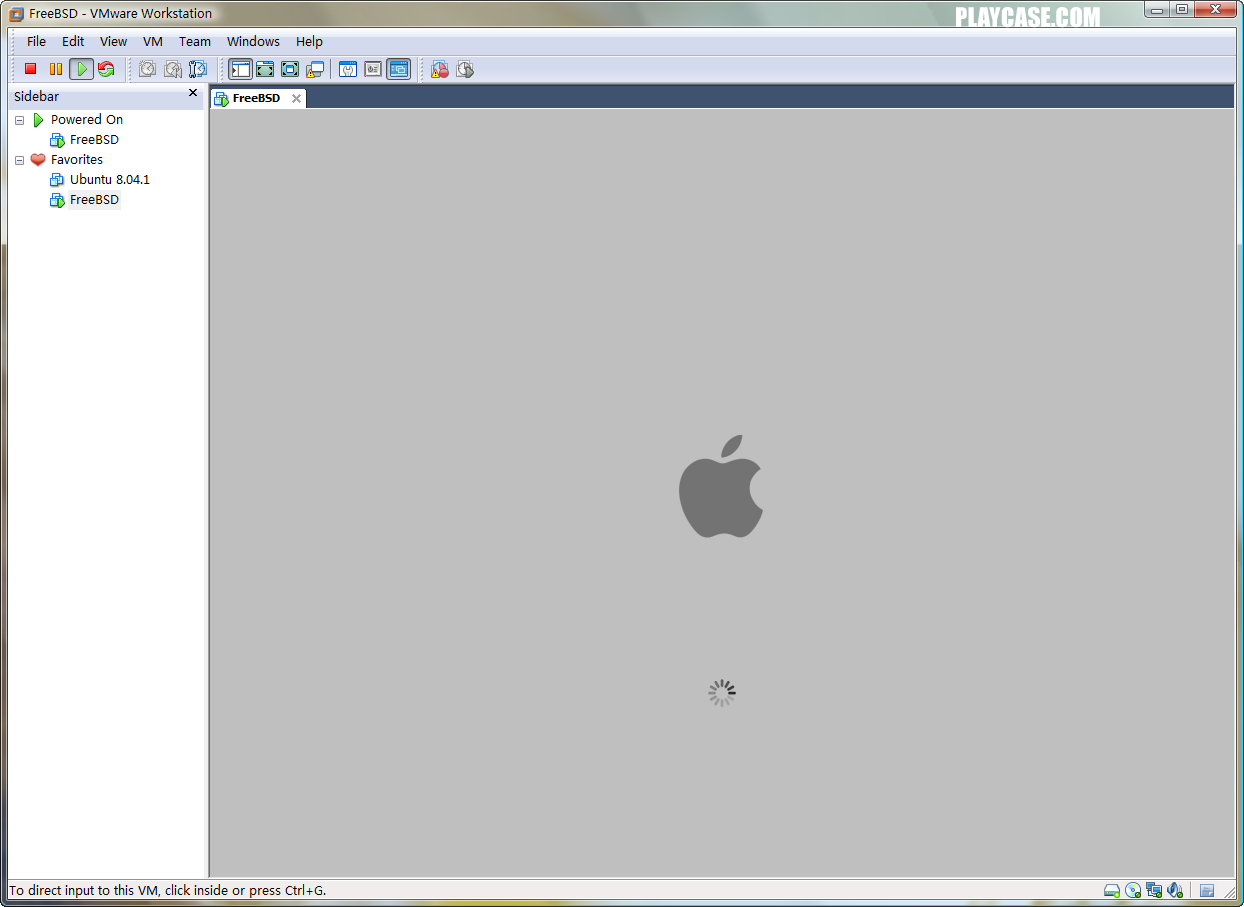The height and width of the screenshot is (907, 1244).
Task: Click the Reset VM circular arrows icon
Action: (x=106, y=69)
